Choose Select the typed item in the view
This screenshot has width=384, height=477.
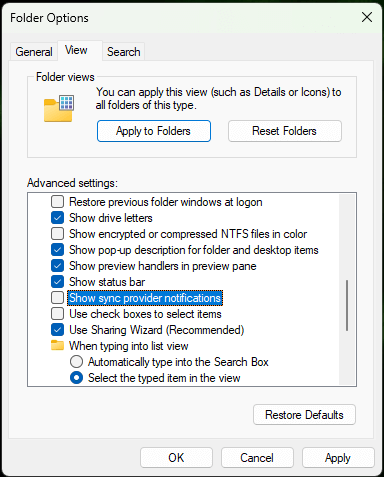click(x=76, y=378)
